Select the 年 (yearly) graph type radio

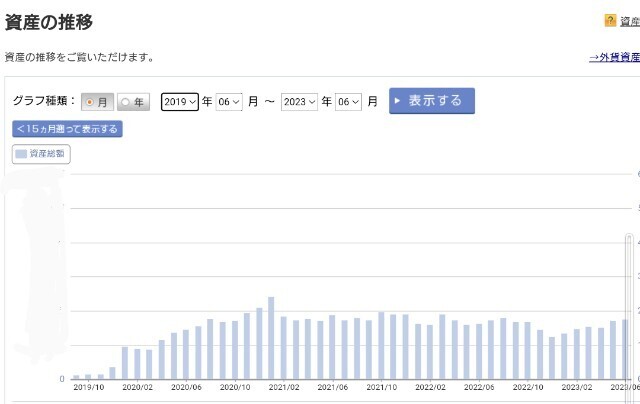click(133, 102)
